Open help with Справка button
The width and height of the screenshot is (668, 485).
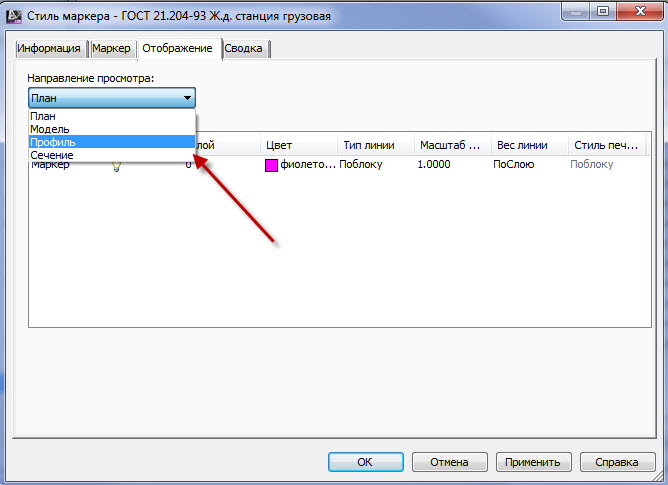coord(617,462)
